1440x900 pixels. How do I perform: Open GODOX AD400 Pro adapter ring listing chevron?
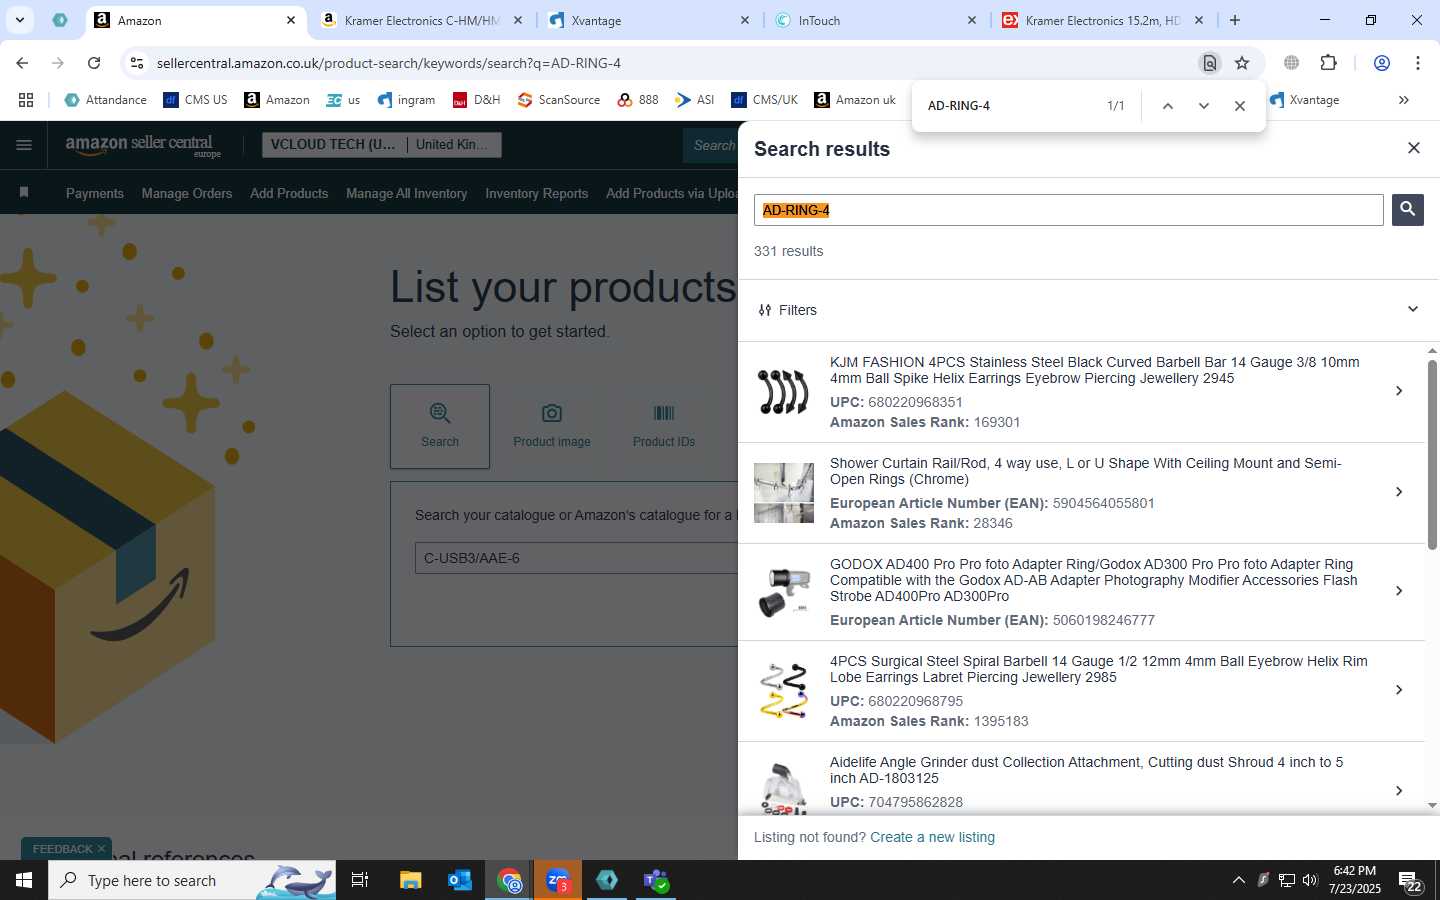point(1399,591)
